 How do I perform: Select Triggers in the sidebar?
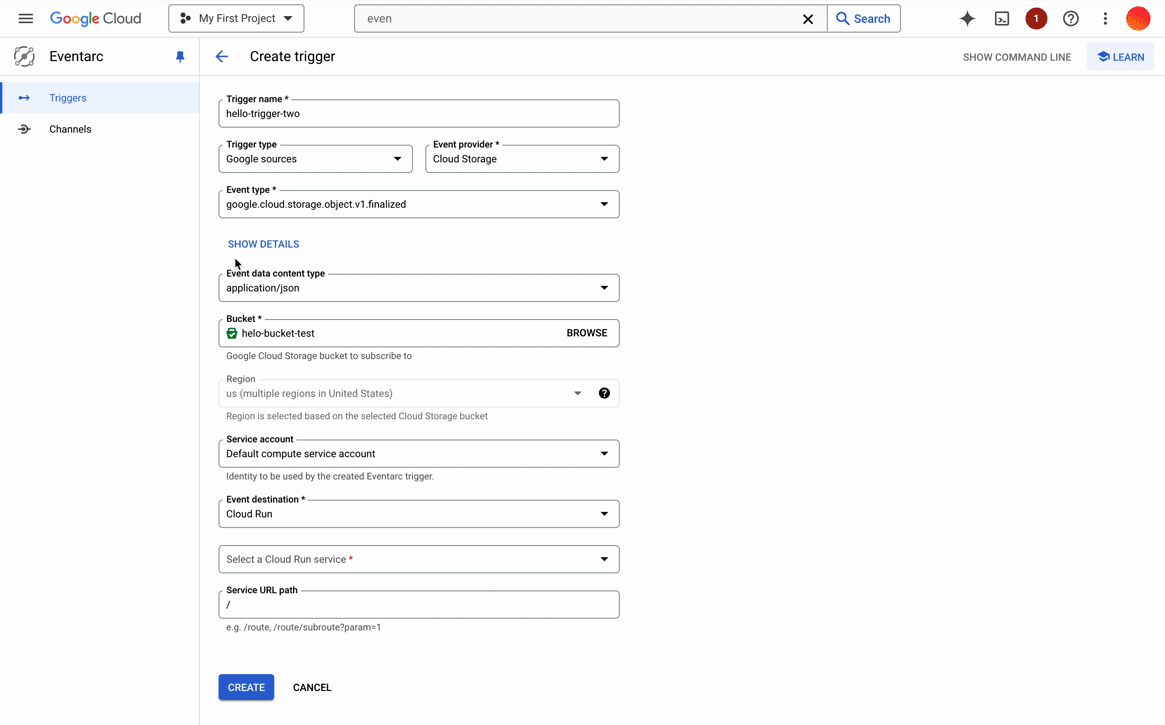pos(100,98)
